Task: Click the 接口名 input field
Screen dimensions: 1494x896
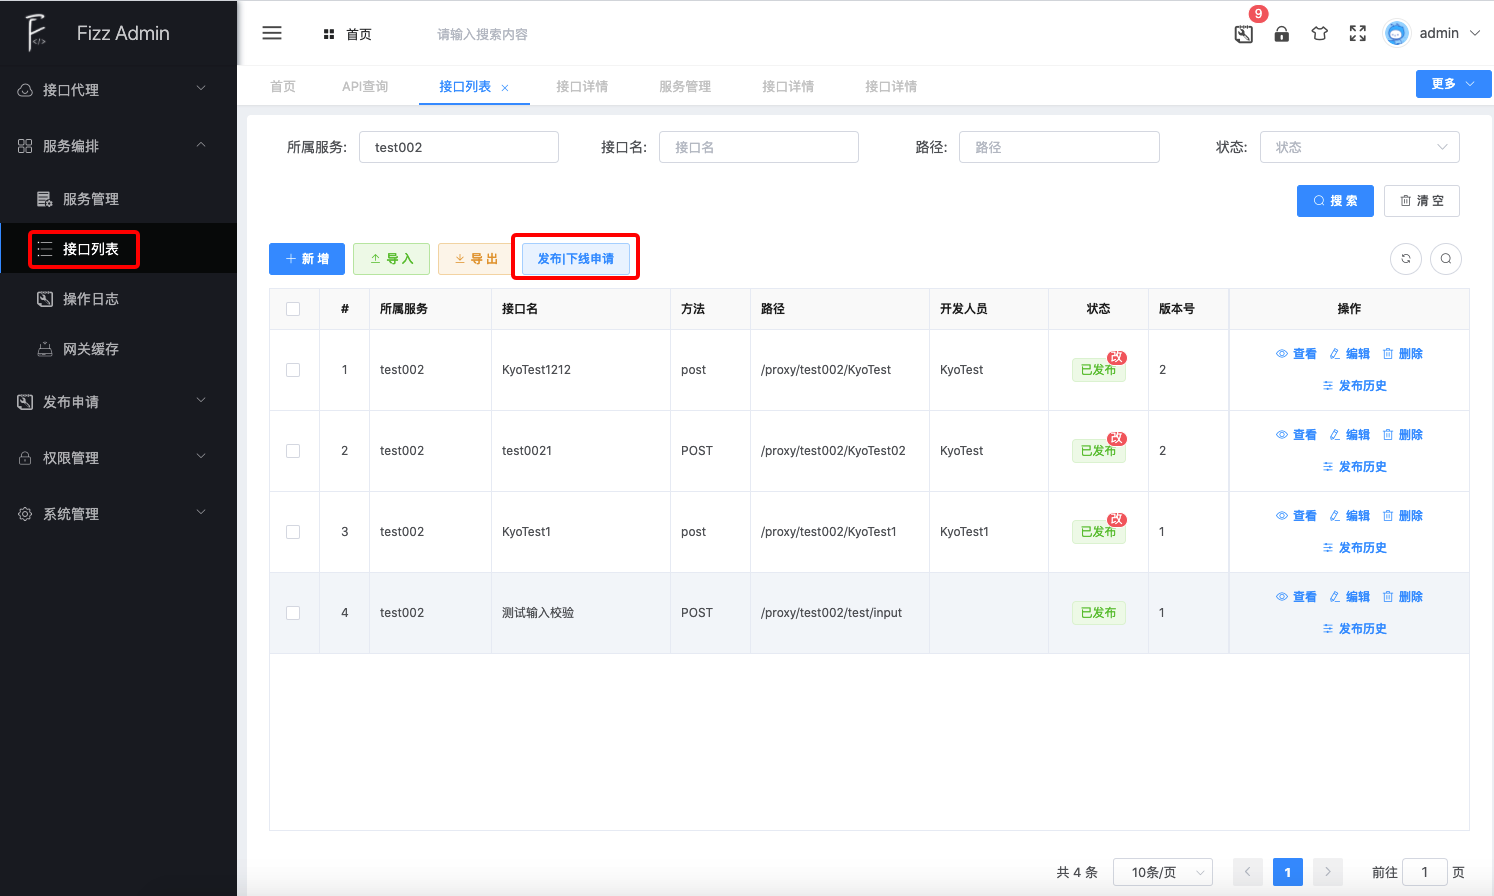Action: tap(758, 147)
